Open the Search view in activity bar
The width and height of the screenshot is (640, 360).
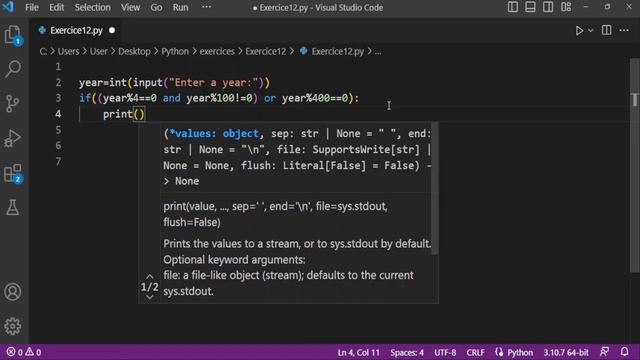pyautogui.click(x=13, y=69)
